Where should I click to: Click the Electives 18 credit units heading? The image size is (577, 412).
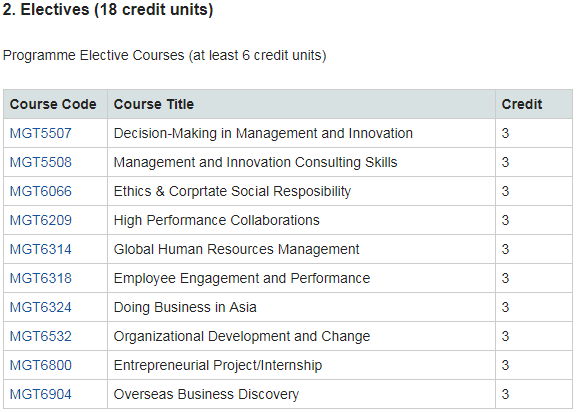pos(108,10)
